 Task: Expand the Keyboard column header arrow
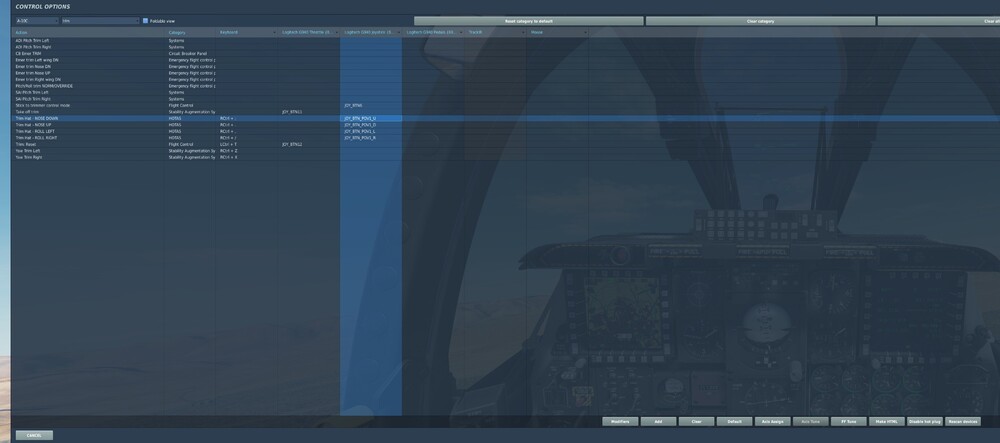[274, 32]
